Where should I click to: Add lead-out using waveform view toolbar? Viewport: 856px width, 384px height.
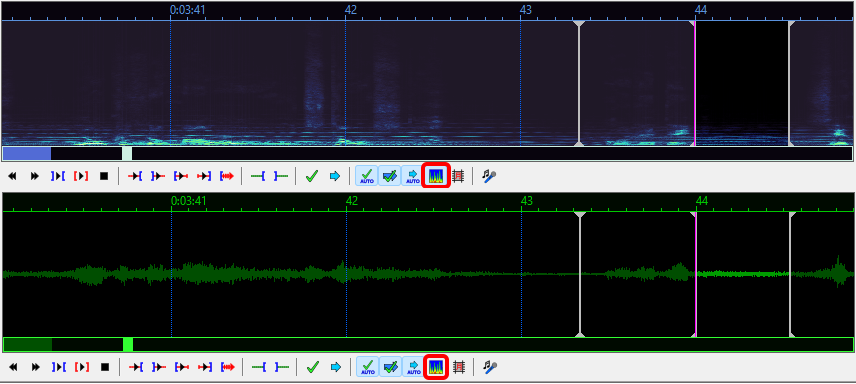pos(281,367)
